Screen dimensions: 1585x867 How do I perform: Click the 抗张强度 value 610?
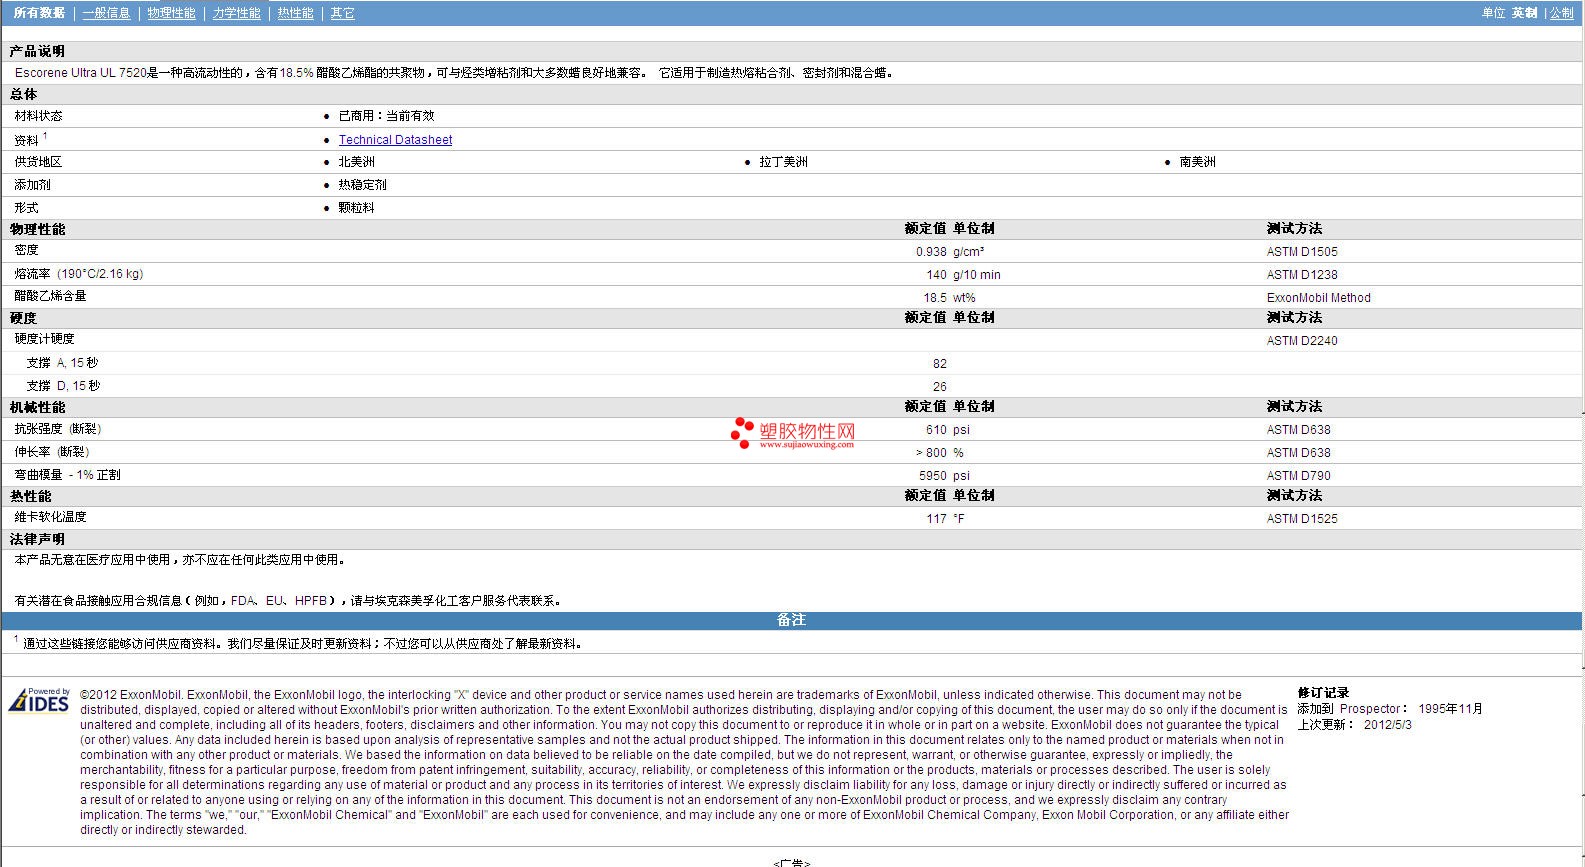[x=936, y=430]
